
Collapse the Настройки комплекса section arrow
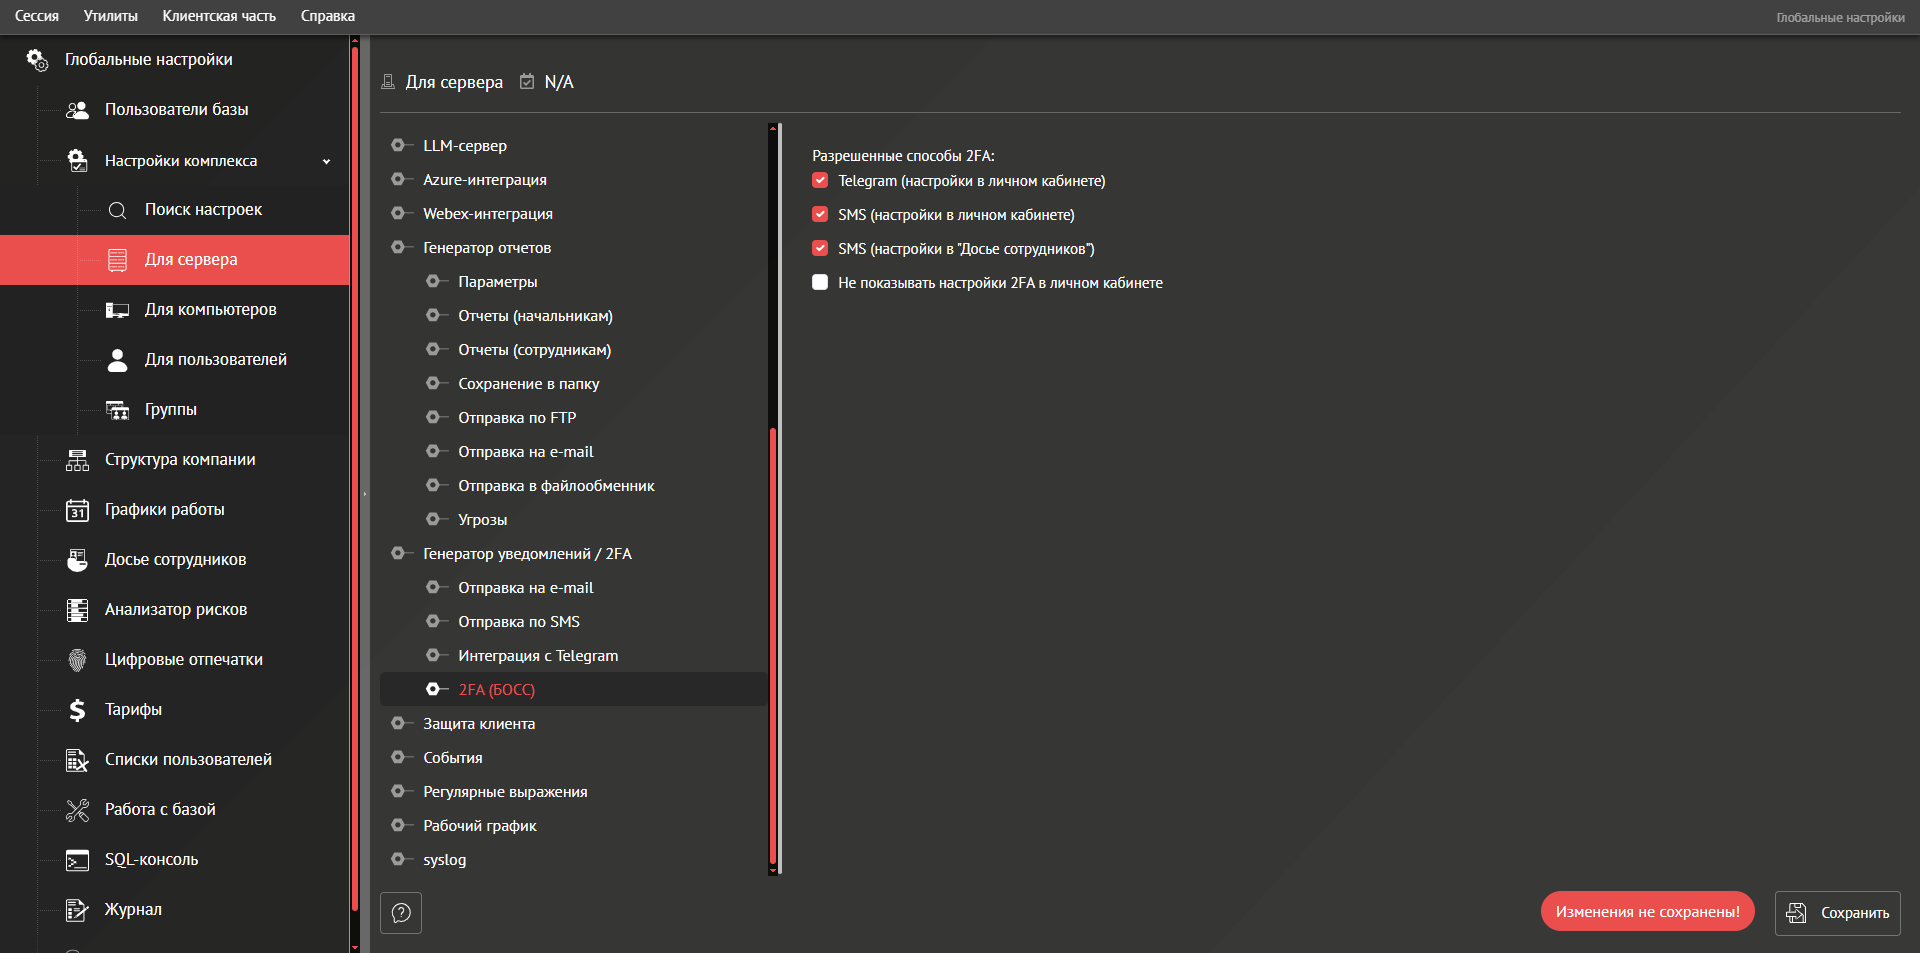[326, 161]
